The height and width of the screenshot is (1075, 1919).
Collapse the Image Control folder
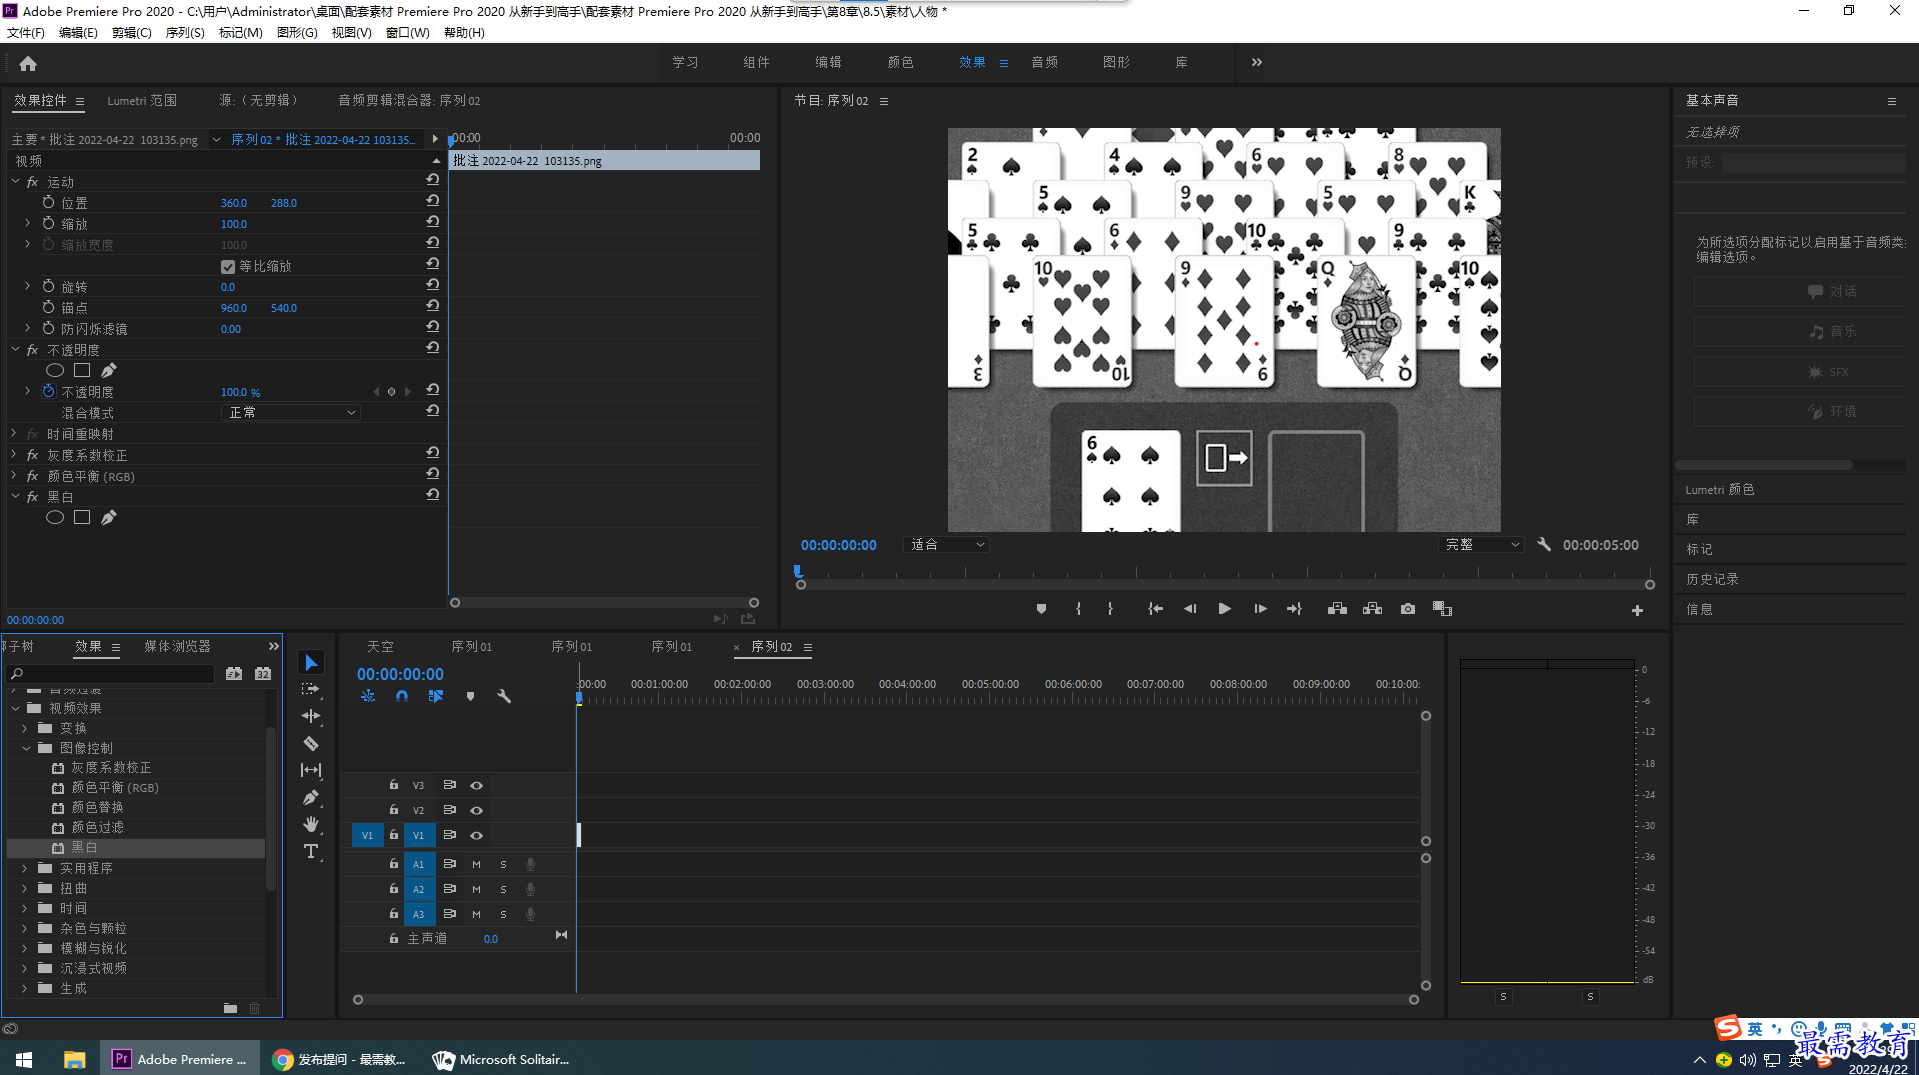(x=26, y=748)
